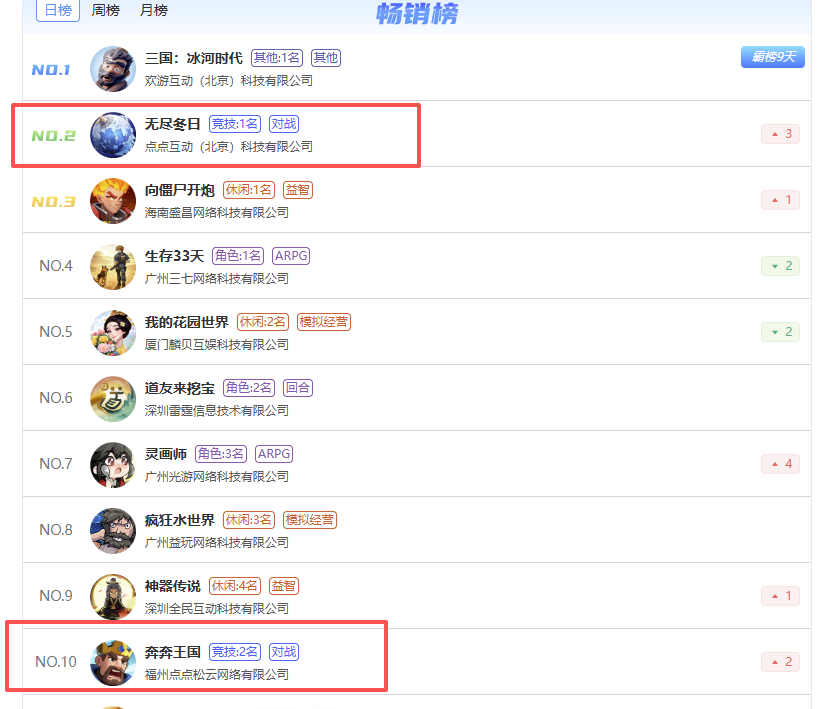
Task: Click the ARPG tag next to 灵画师
Action: click(274, 454)
